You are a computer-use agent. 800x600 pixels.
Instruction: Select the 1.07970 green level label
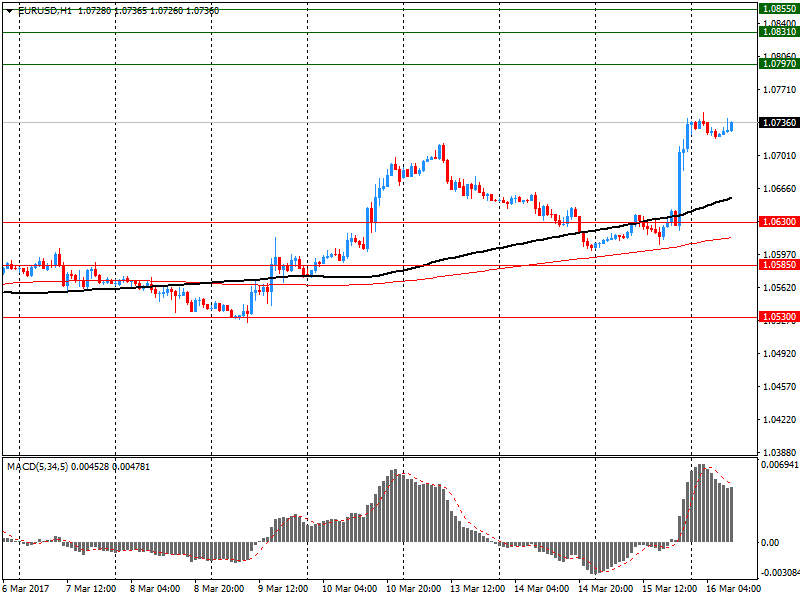pos(779,64)
